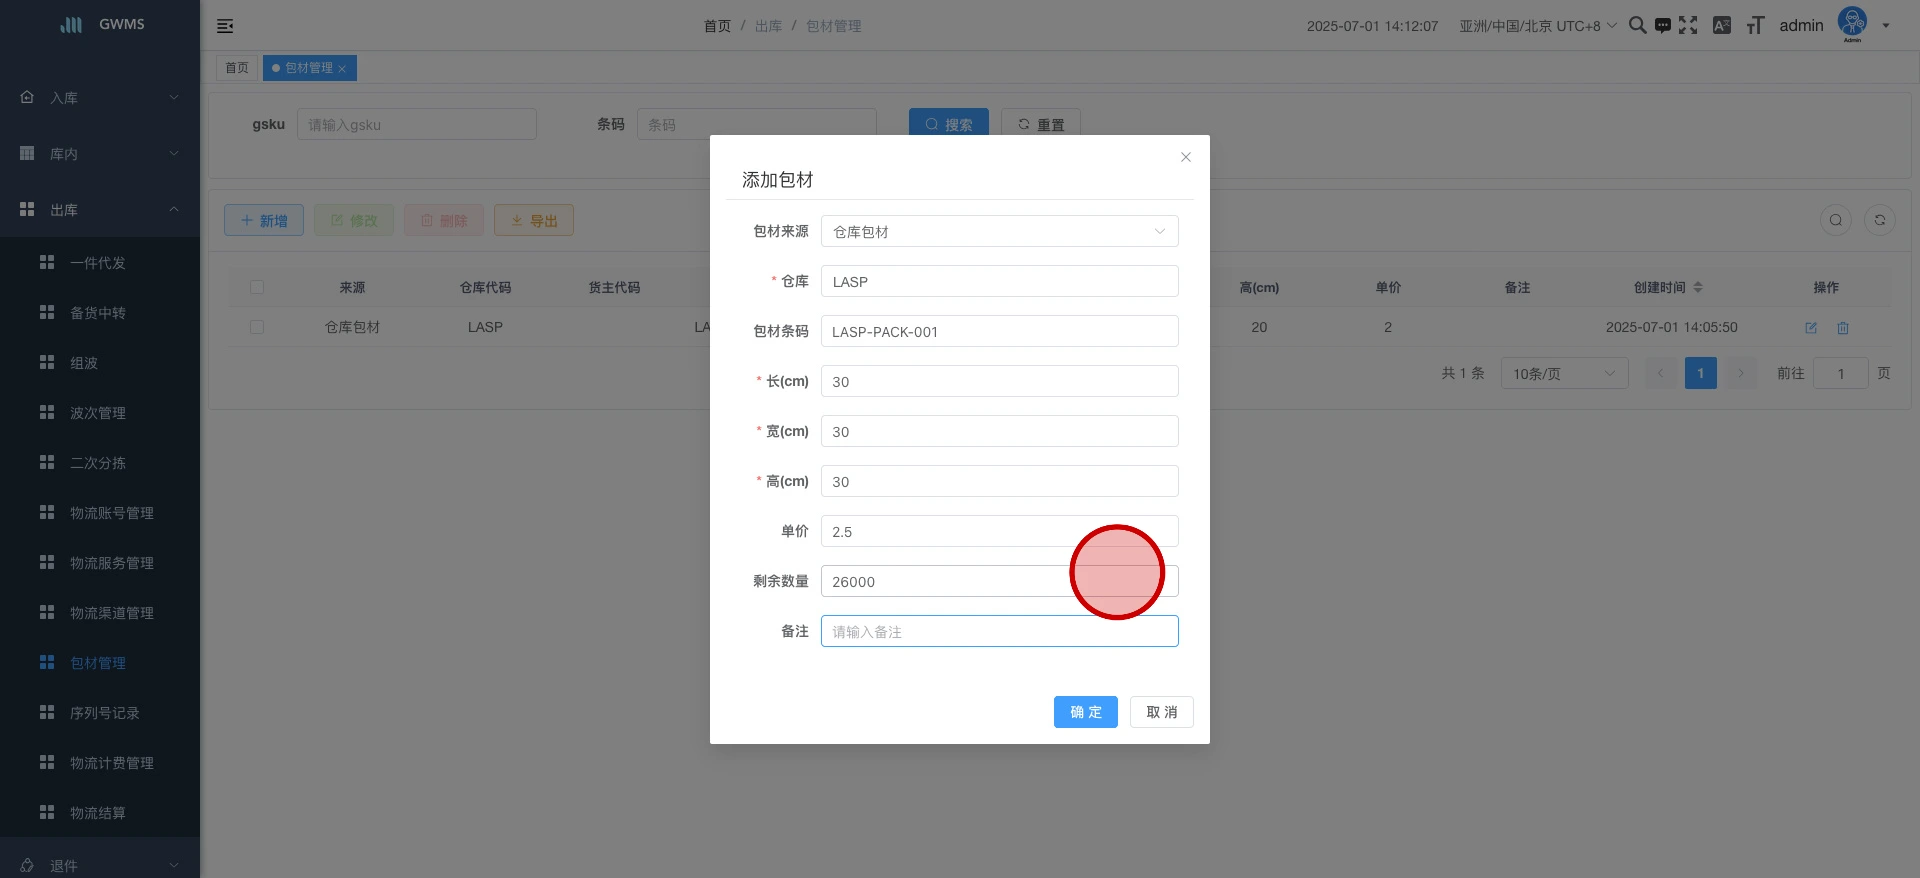
Task: Click the edit icon in table row
Action: tap(1810, 328)
